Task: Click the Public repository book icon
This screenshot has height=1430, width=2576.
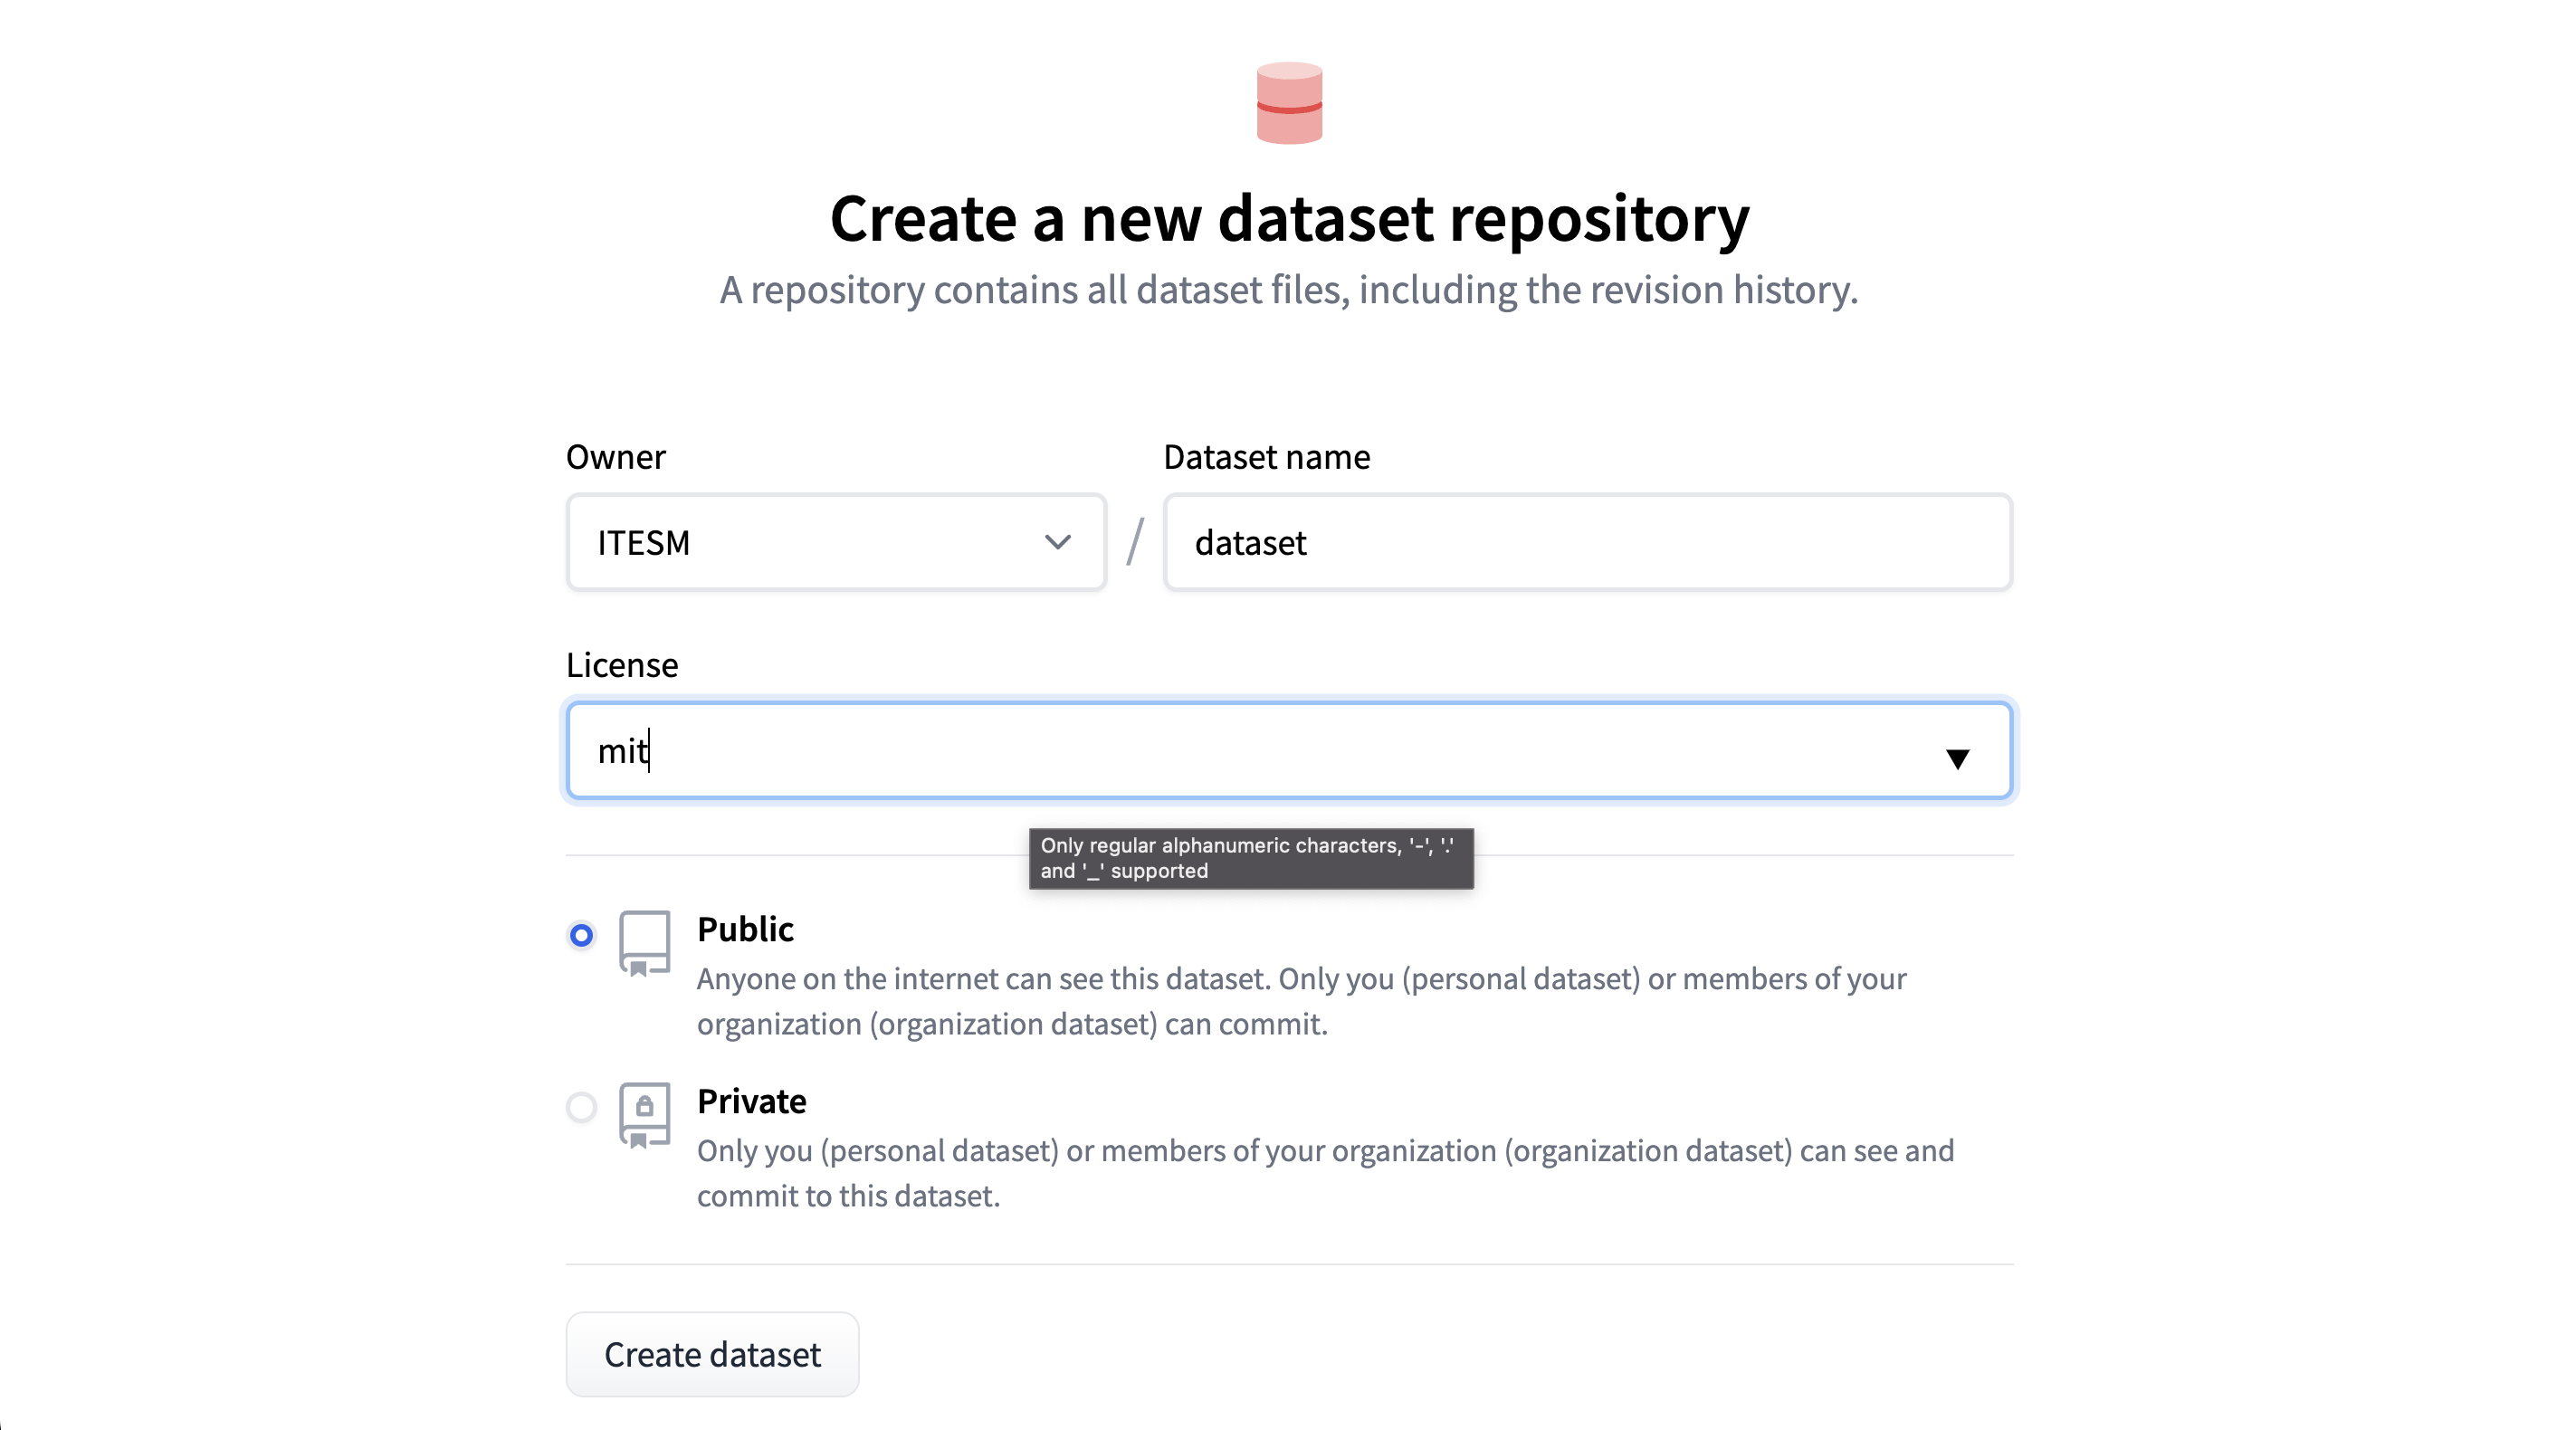Action: click(x=644, y=942)
